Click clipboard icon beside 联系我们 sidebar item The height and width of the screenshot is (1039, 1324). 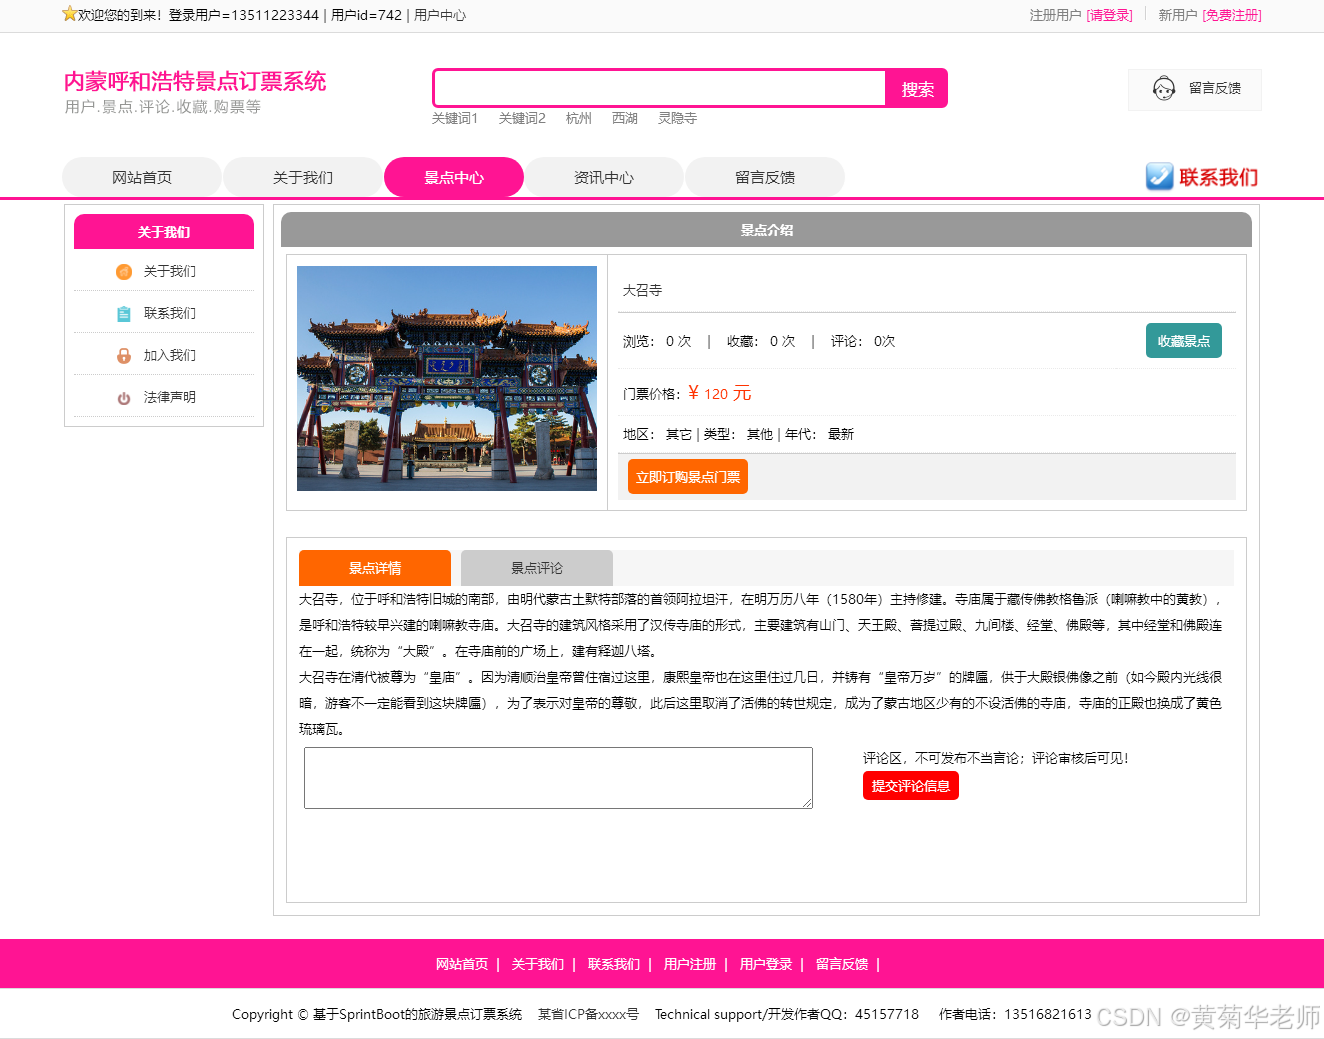(x=124, y=313)
